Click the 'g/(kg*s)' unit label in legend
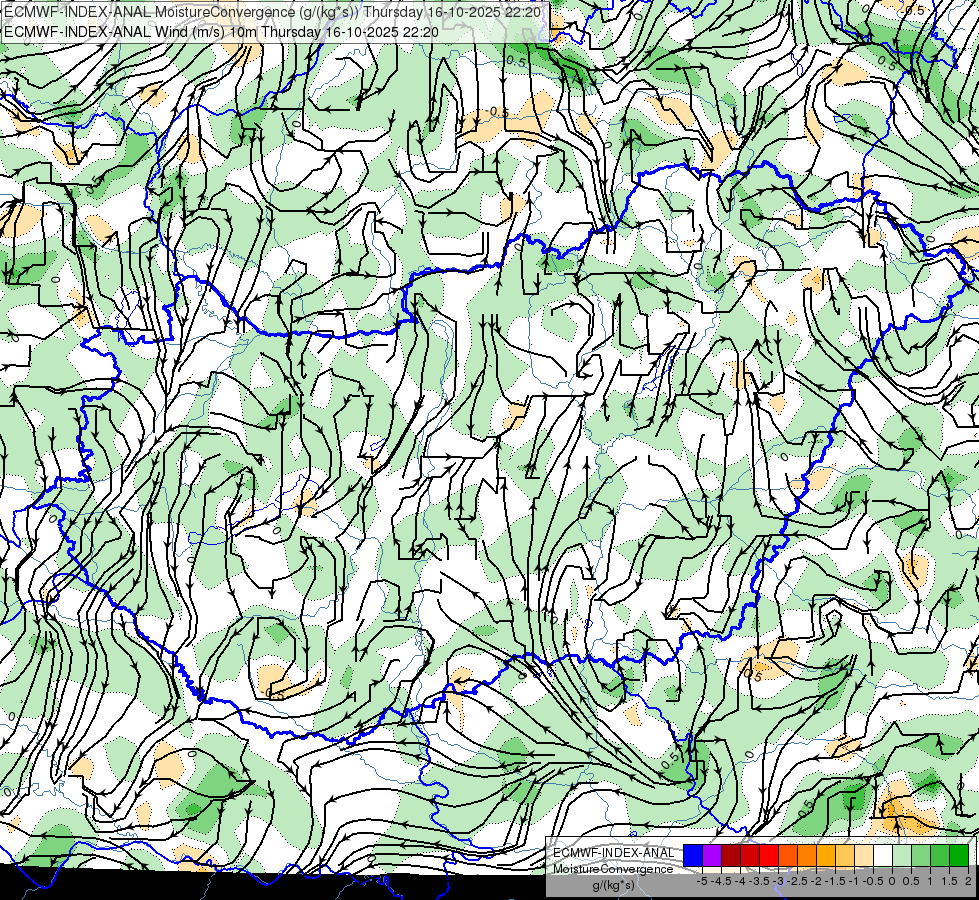979x900 pixels. coord(613,885)
